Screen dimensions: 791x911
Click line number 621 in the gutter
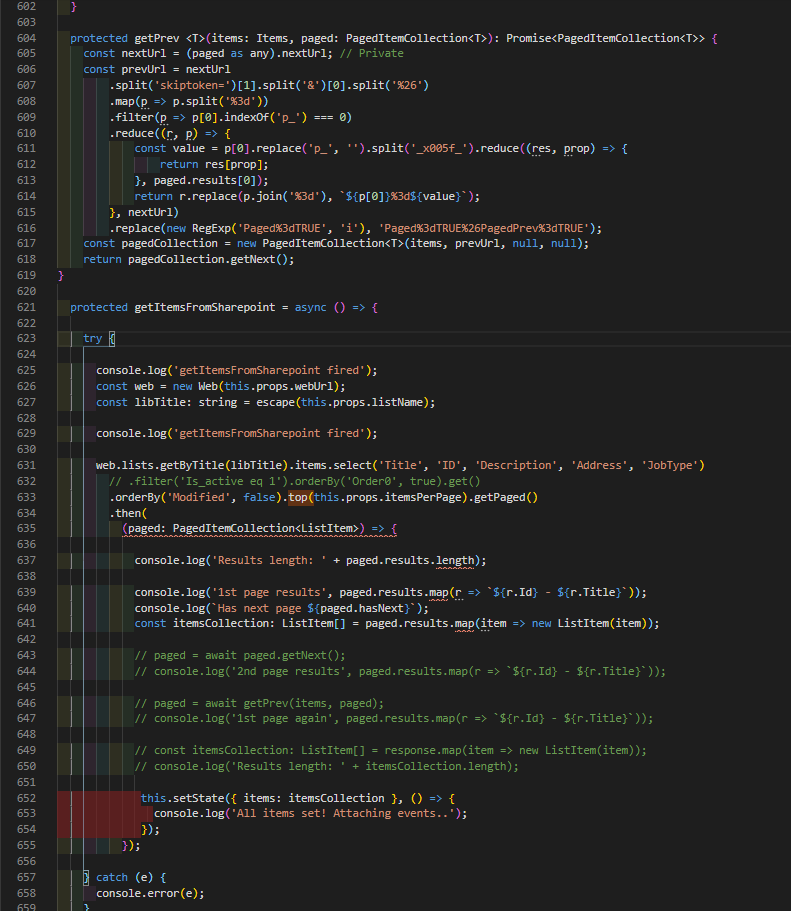[27, 307]
